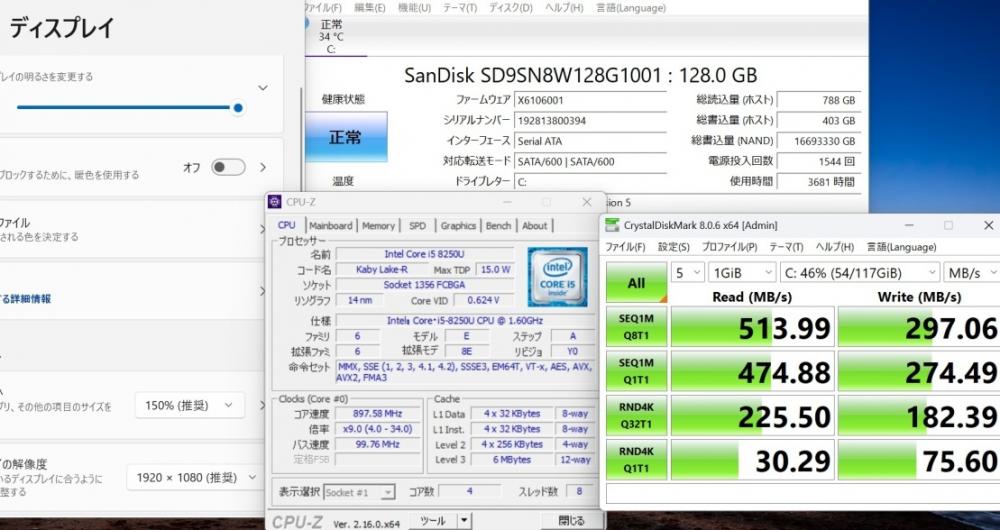
Task: Open テーマ(T) menu in CrystalDiskMark
Action: [x=786, y=247]
